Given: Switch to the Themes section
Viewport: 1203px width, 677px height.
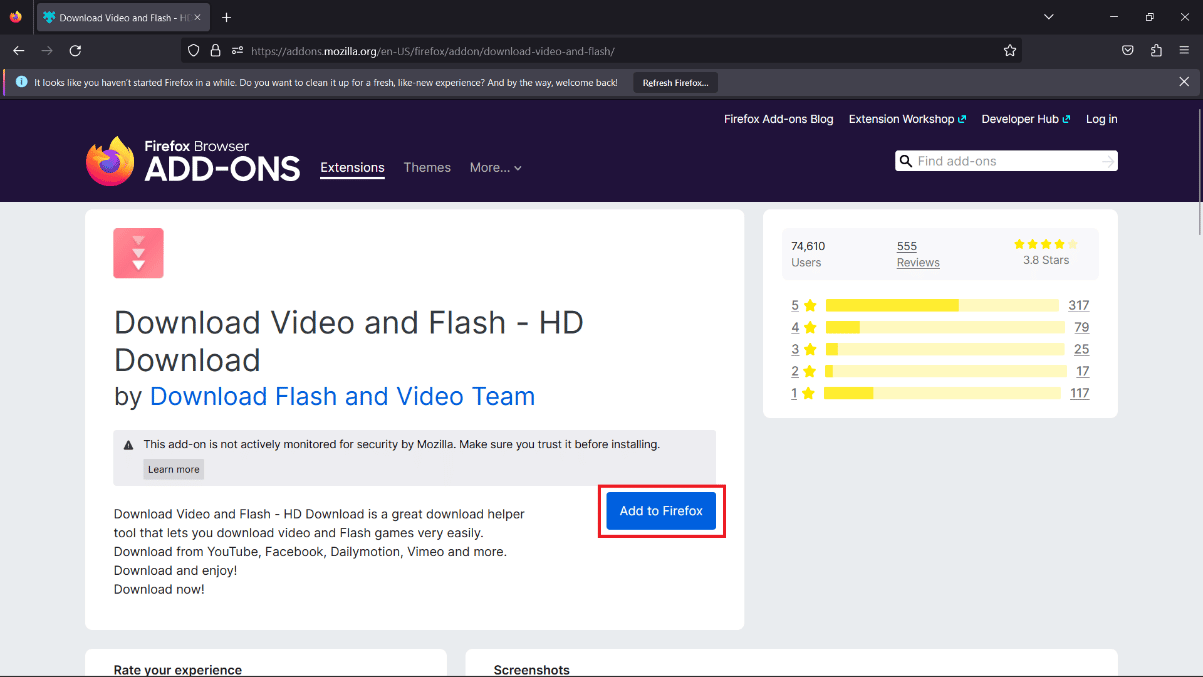Looking at the screenshot, I should tap(427, 167).
